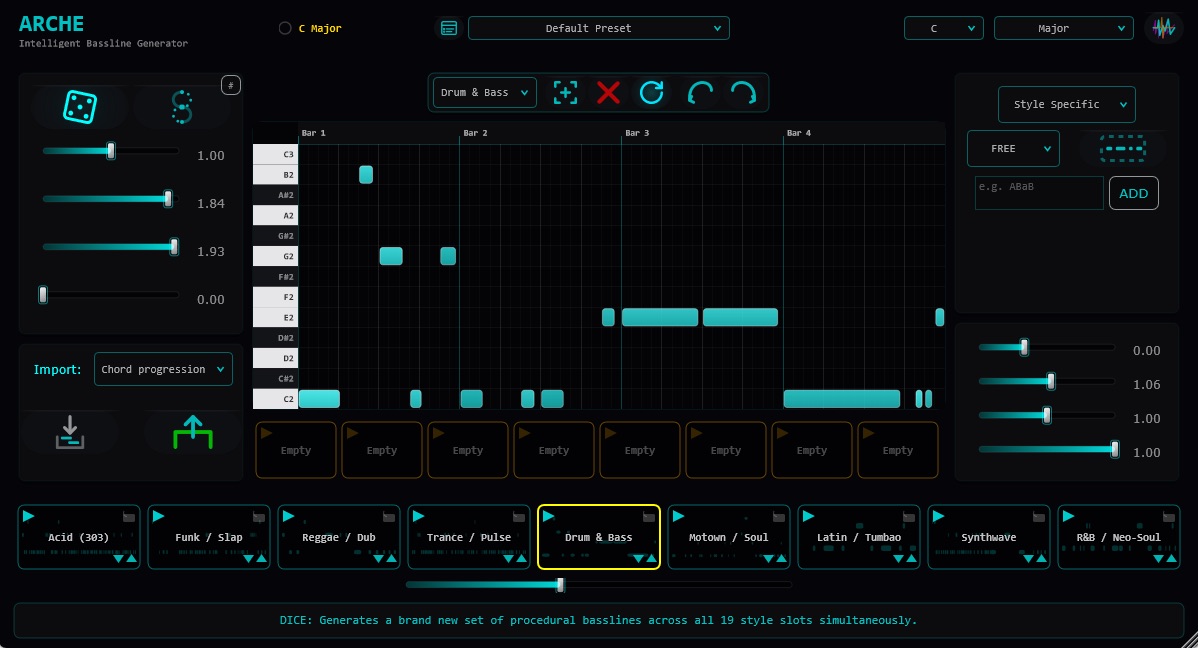Play the Synthwave style preview
Viewport: 1198px width, 648px height.
[x=938, y=516]
